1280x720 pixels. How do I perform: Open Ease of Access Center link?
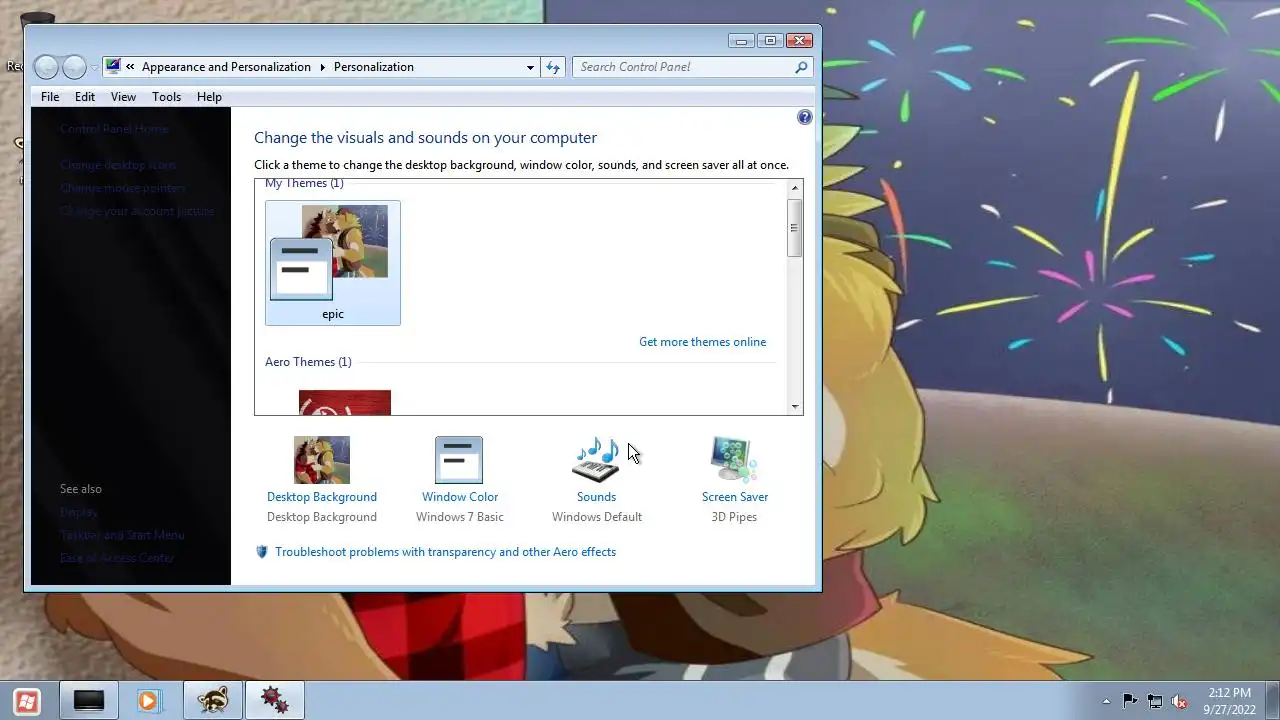[x=117, y=558]
